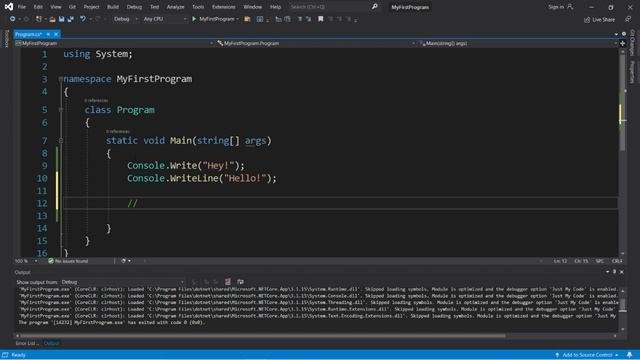The height and width of the screenshot is (360, 640).
Task: Click the code cleanup broom icon
Action: [x=123, y=261]
